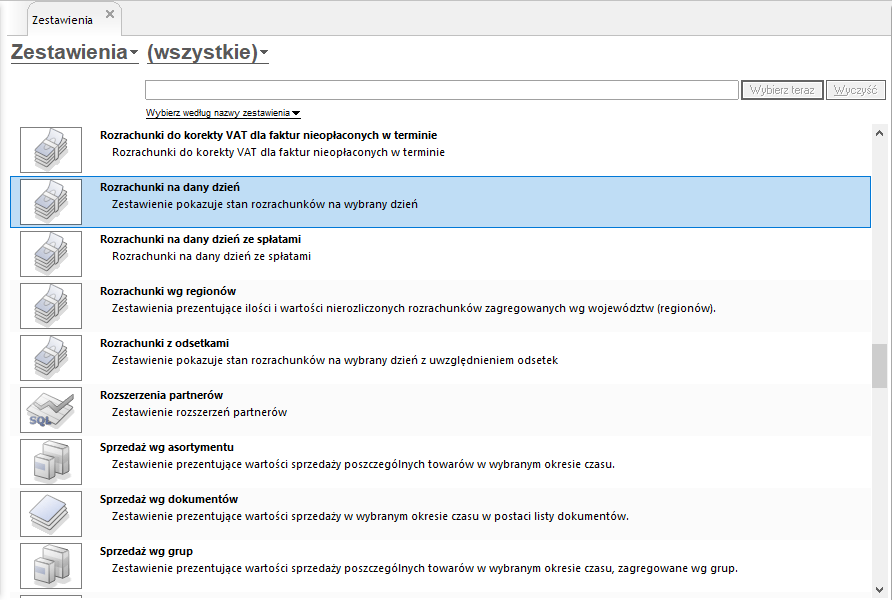The width and height of the screenshot is (892, 600).
Task: Expand Wybierz według nazwy zestawienia dropdown
Action: (x=223, y=113)
